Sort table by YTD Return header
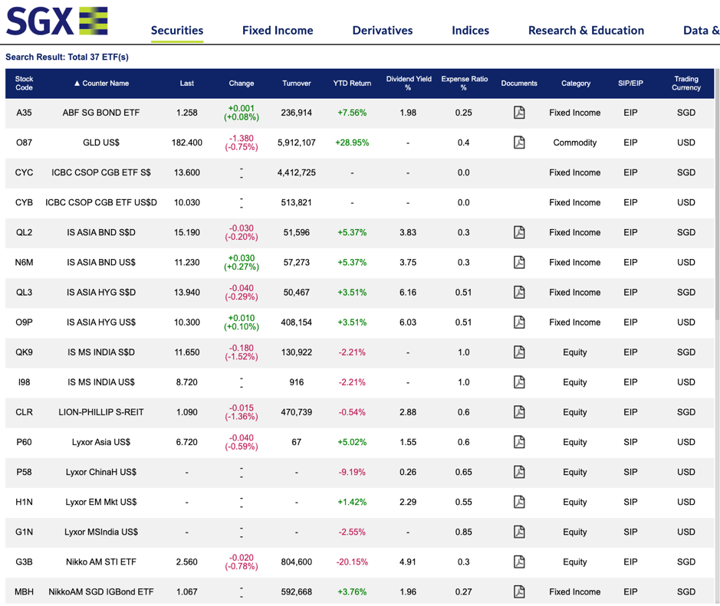 [352, 83]
